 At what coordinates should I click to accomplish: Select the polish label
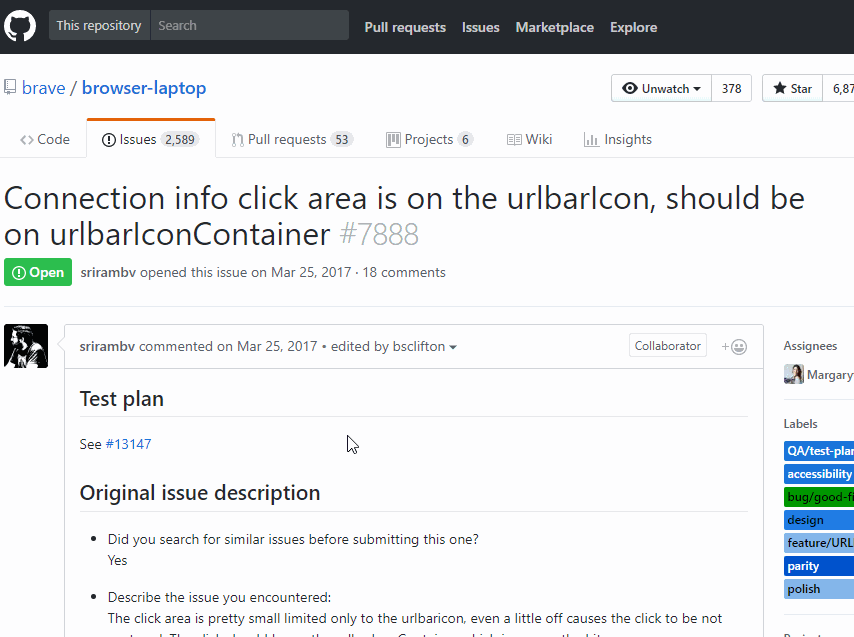click(819, 589)
